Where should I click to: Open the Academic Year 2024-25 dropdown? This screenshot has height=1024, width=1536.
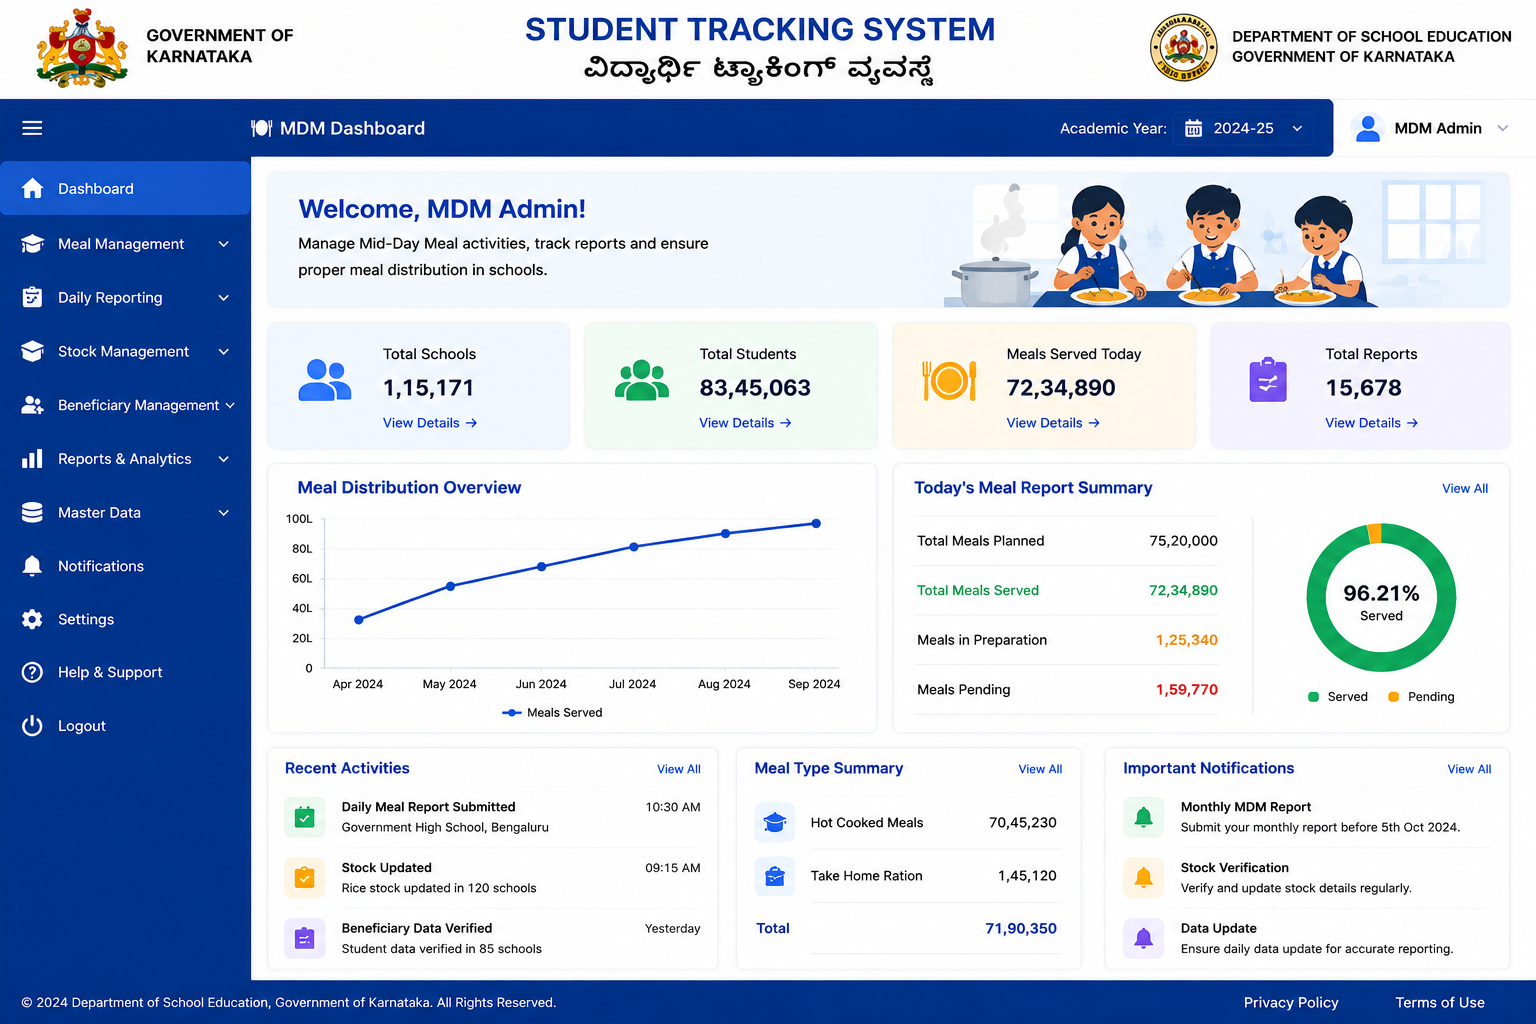[1245, 128]
